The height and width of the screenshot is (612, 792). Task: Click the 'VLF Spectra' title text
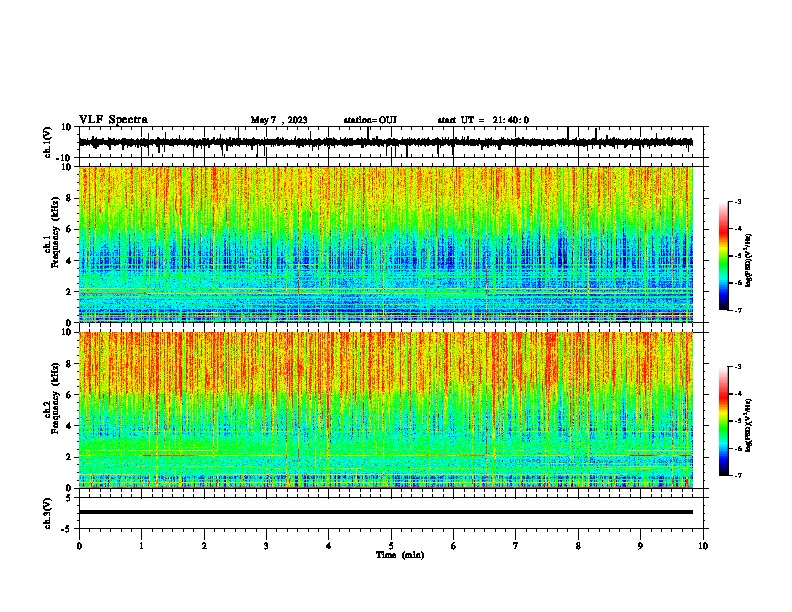point(113,119)
